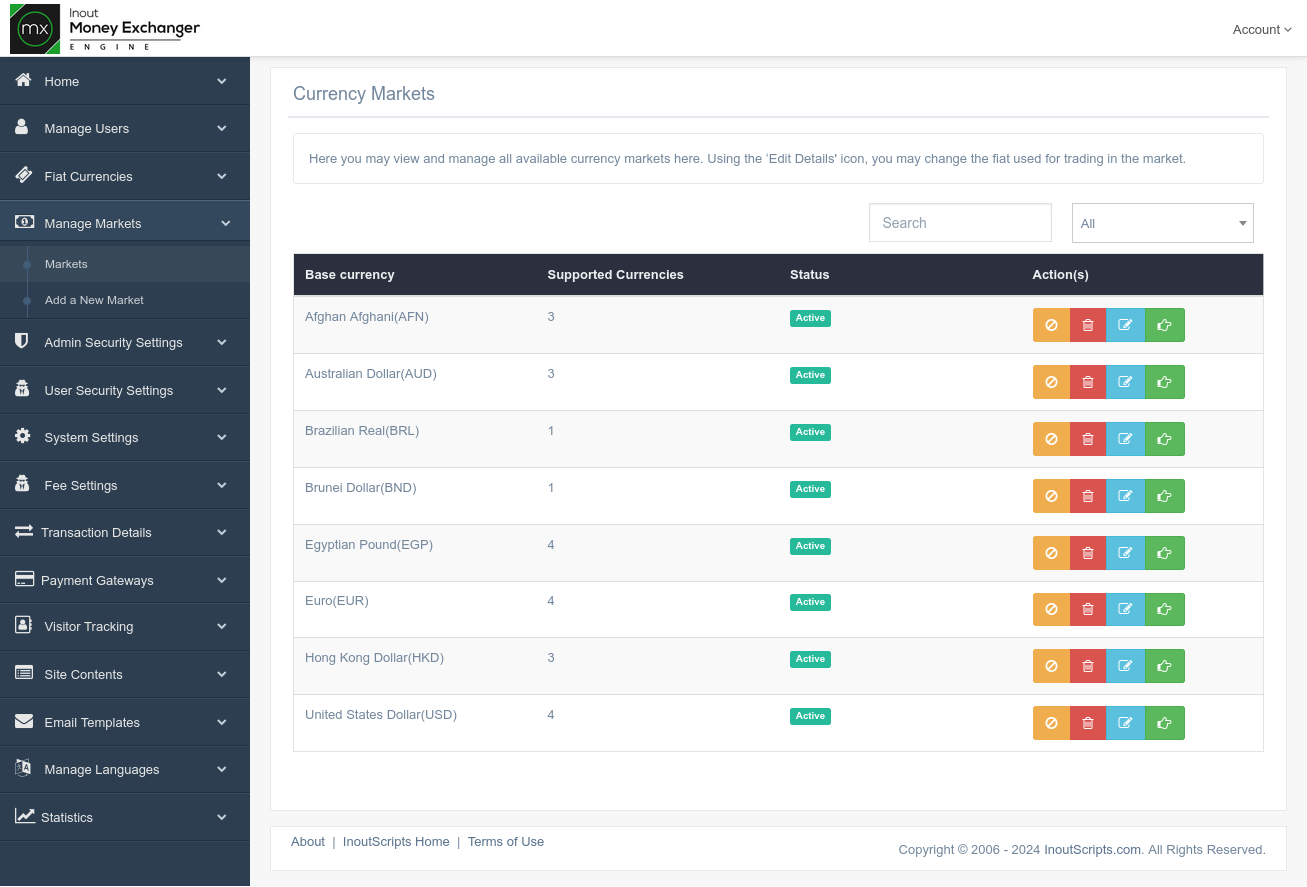Image resolution: width=1307 pixels, height=887 pixels.
Task: Open the All filter dropdown
Action: 1162,222
